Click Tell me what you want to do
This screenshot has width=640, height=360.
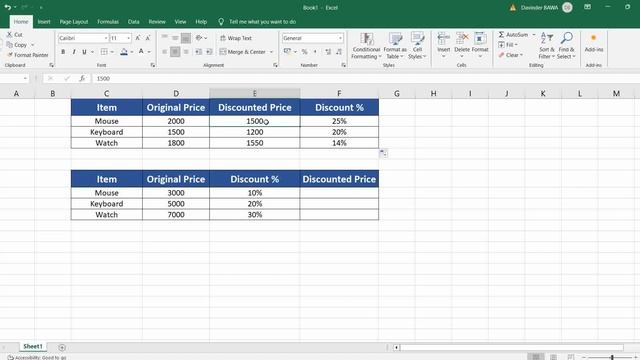262,22
